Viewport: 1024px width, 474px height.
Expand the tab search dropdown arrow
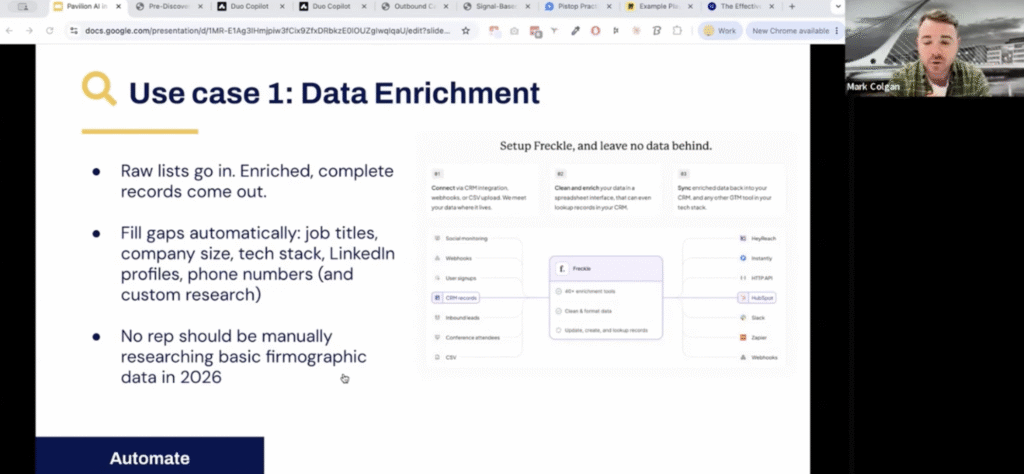pos(838,7)
